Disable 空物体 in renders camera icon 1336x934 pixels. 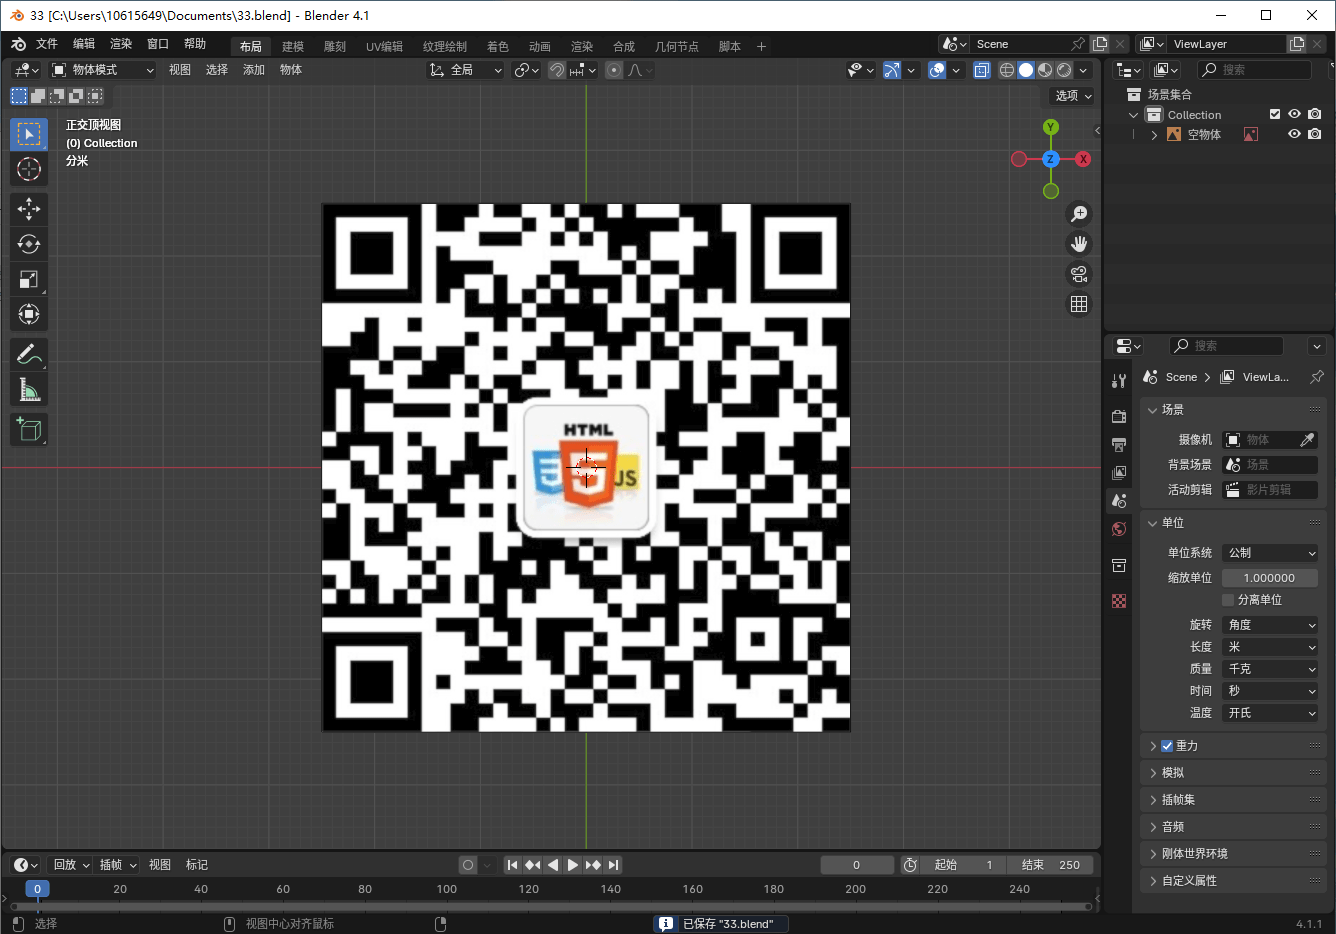(1315, 134)
